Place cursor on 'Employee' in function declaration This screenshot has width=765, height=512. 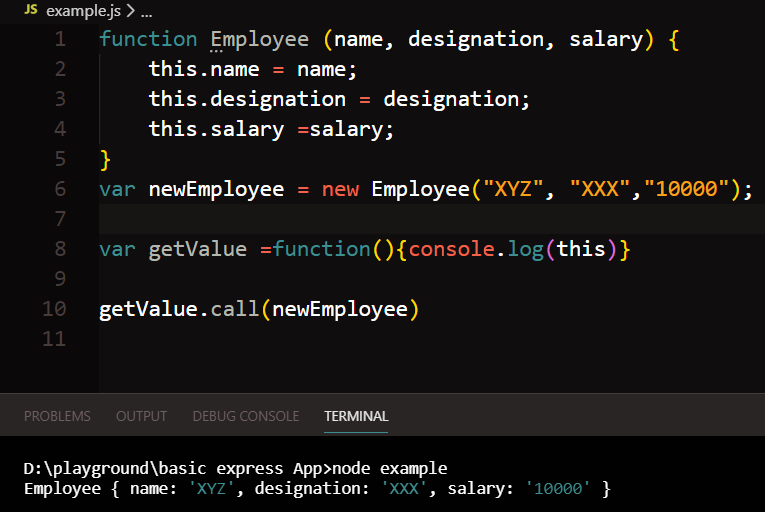[260, 40]
